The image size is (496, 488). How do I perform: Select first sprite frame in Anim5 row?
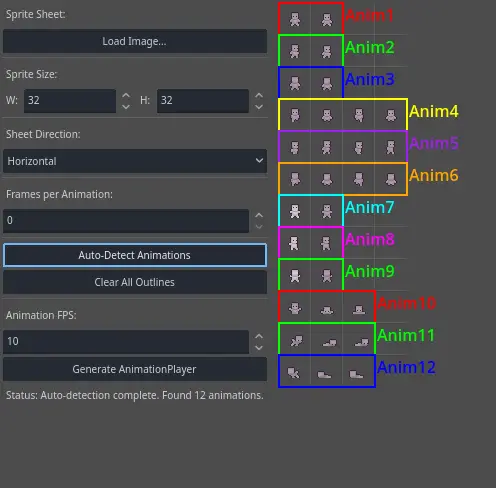click(295, 147)
